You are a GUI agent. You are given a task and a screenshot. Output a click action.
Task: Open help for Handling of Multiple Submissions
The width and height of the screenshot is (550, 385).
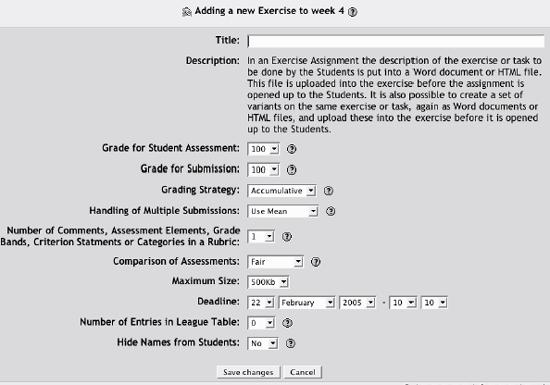pyautogui.click(x=330, y=211)
